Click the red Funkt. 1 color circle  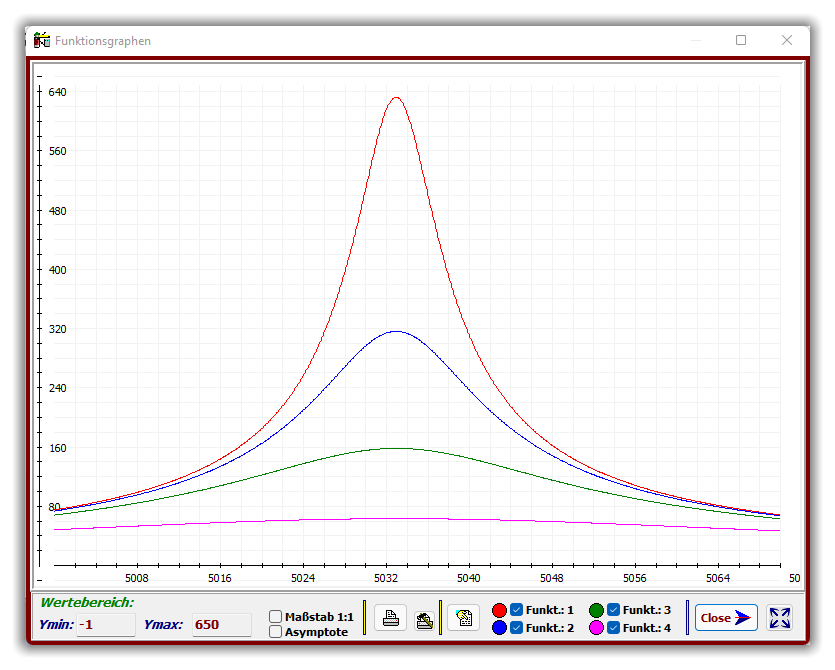click(500, 610)
